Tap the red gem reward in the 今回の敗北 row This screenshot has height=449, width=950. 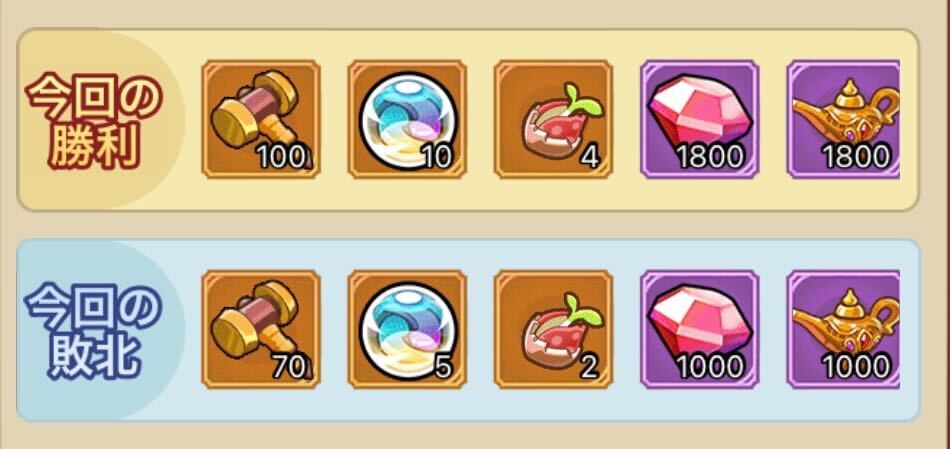point(700,329)
